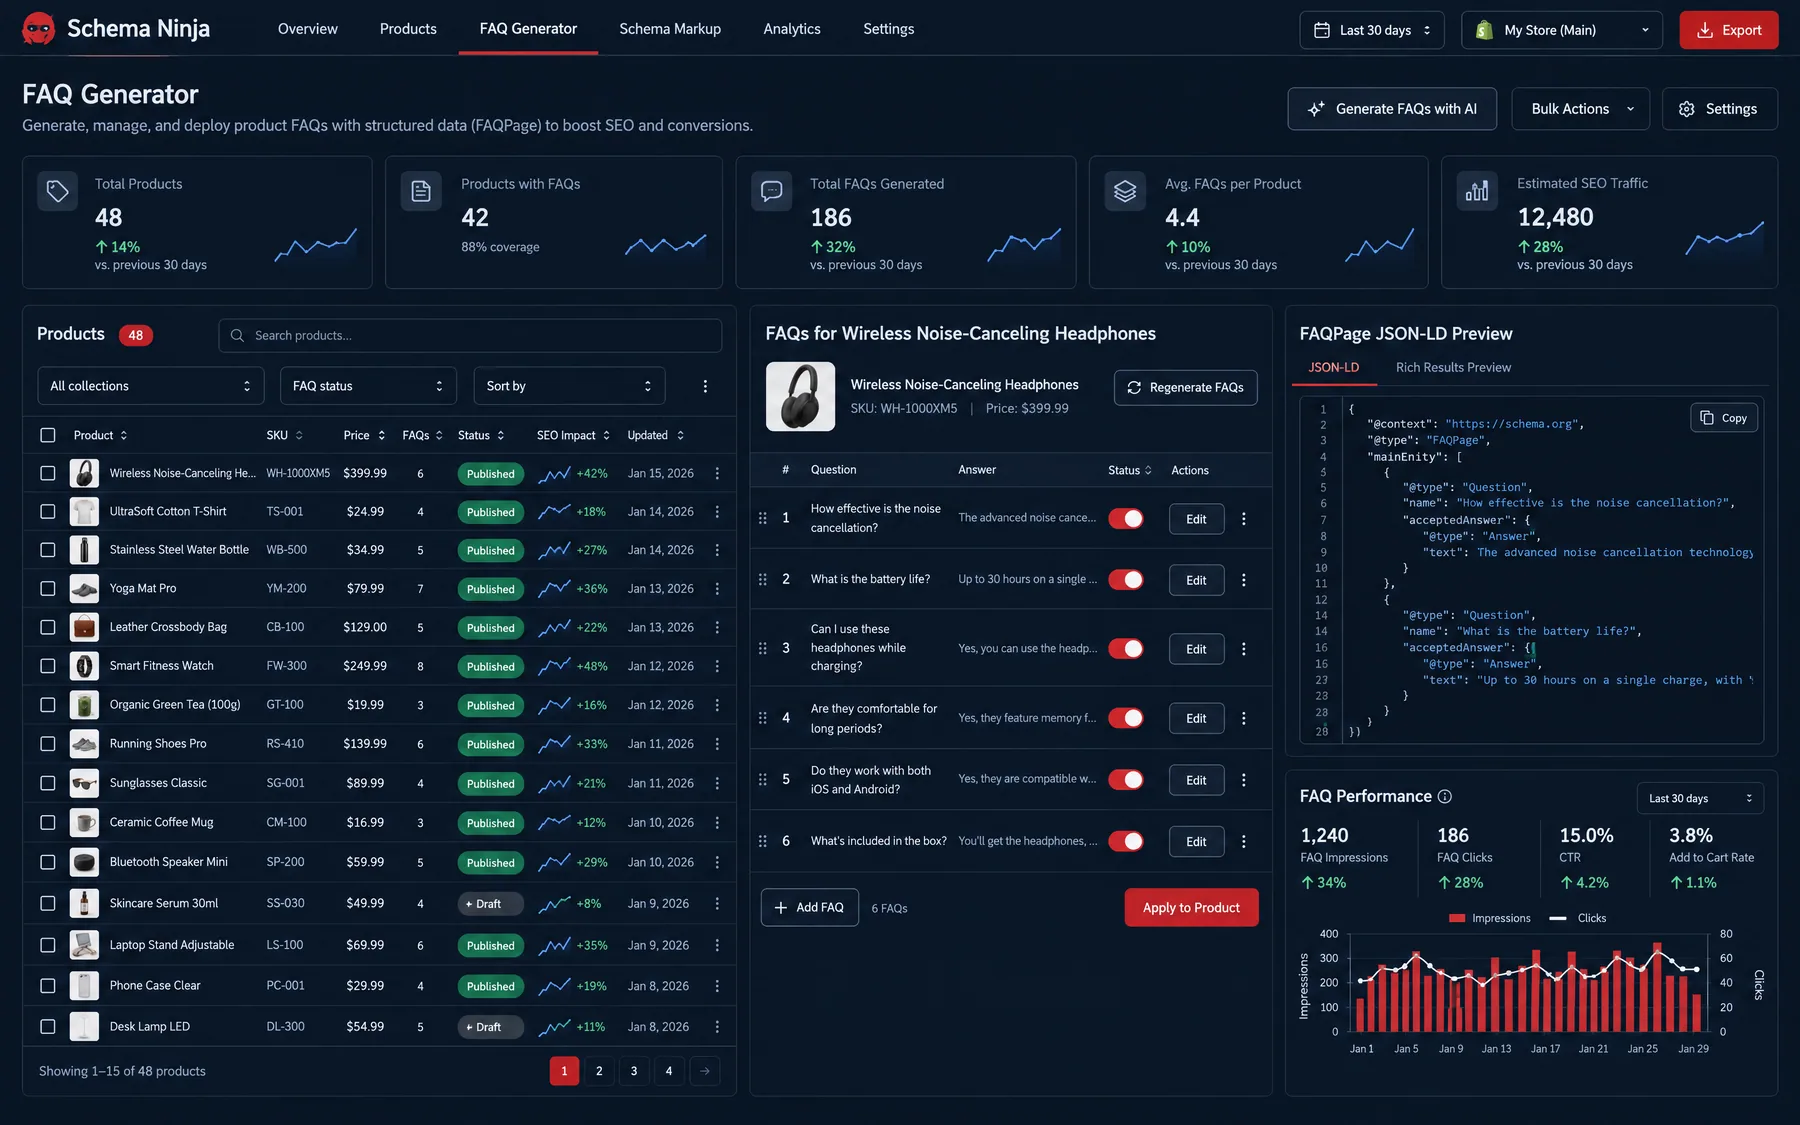Screen dimensions: 1800x1125
Task: Open the My Store (Main) selector
Action: click(1562, 30)
